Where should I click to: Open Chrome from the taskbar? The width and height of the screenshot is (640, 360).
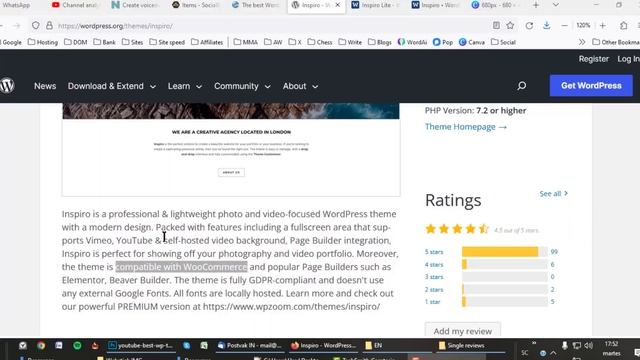[x=41, y=346]
